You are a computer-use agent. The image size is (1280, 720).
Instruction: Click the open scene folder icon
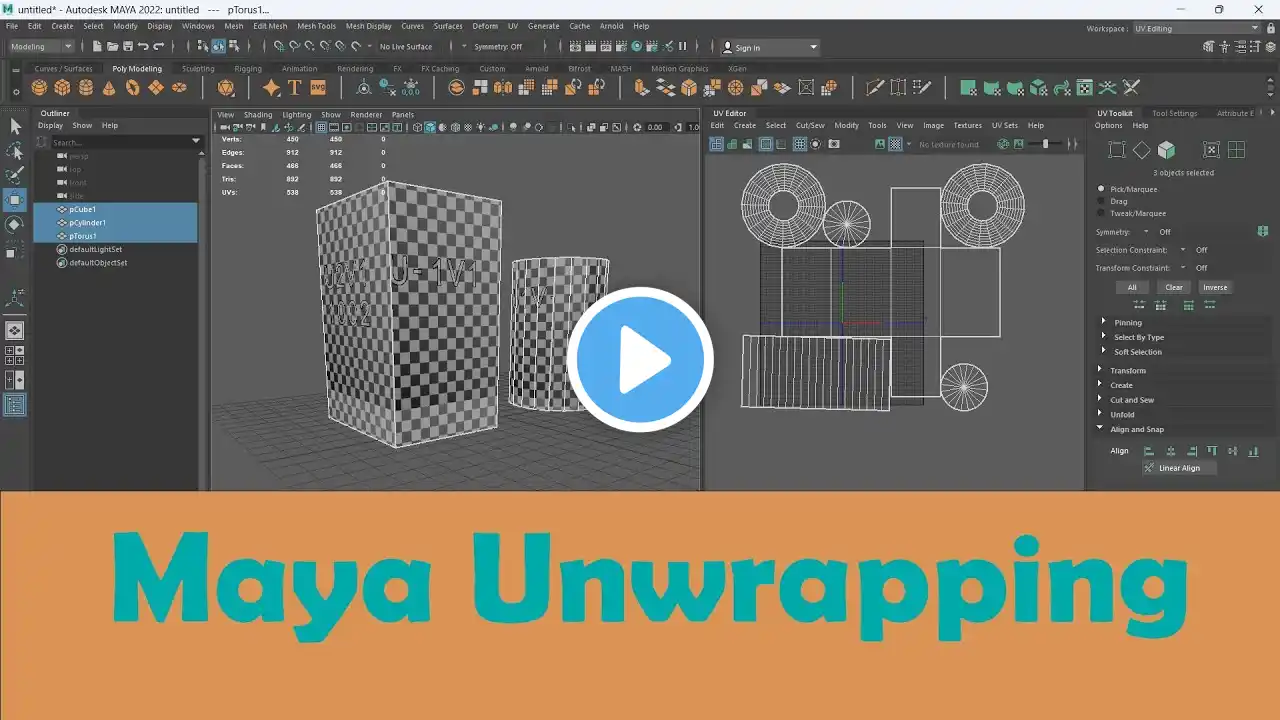point(112,47)
